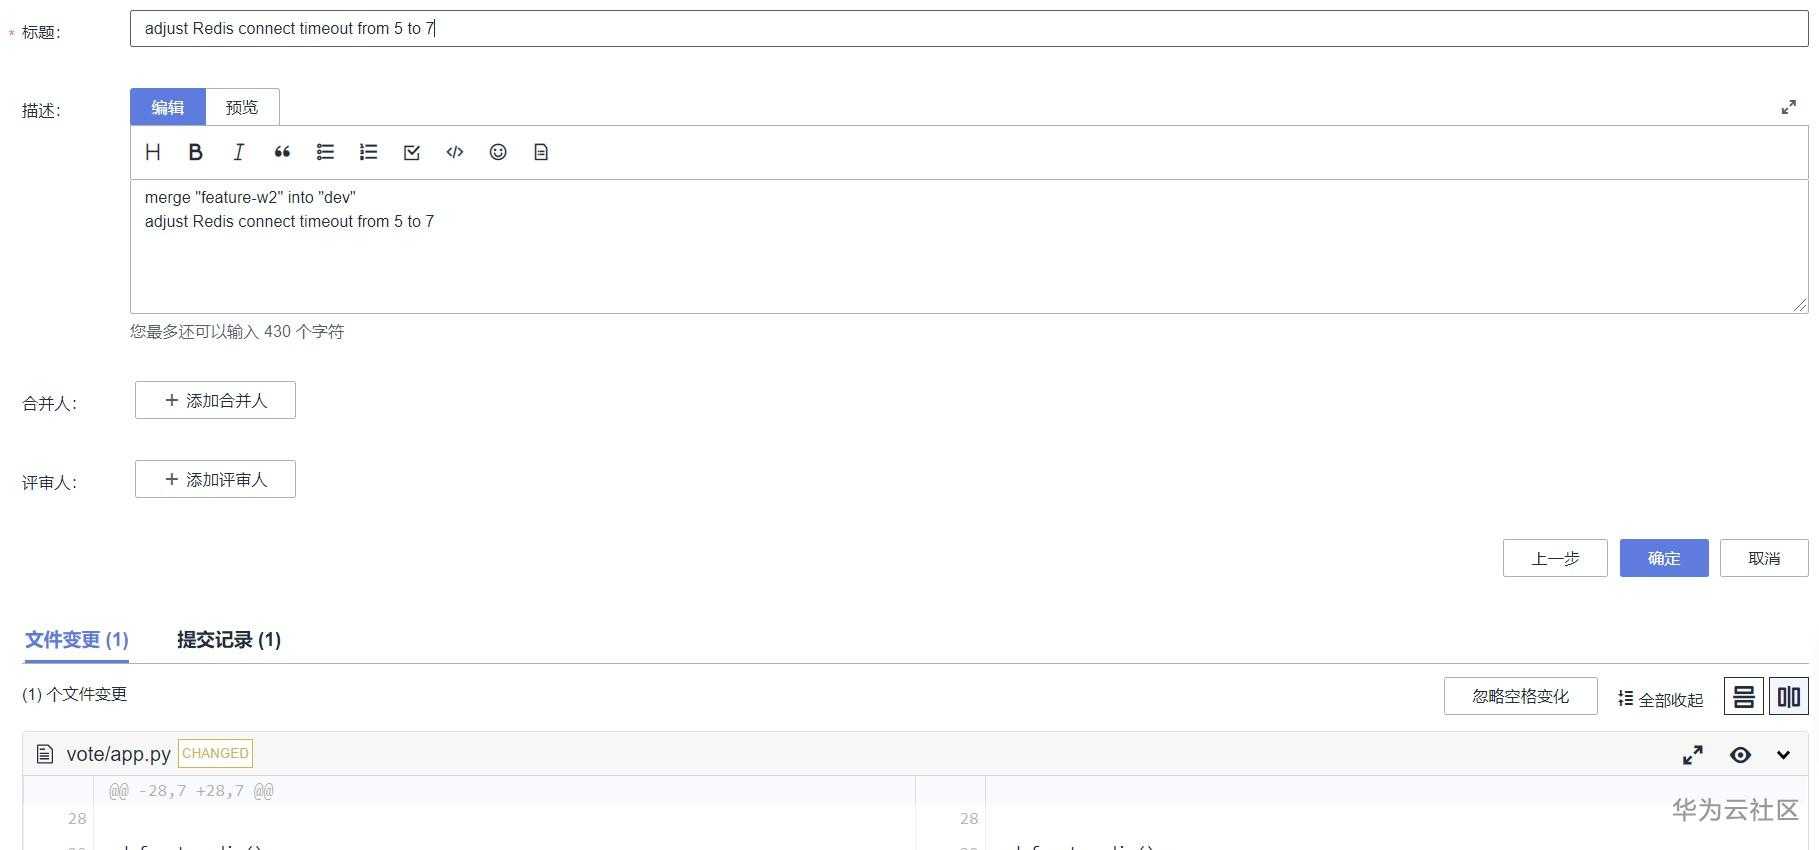
Task: Insert a numbered list
Action: [368, 152]
